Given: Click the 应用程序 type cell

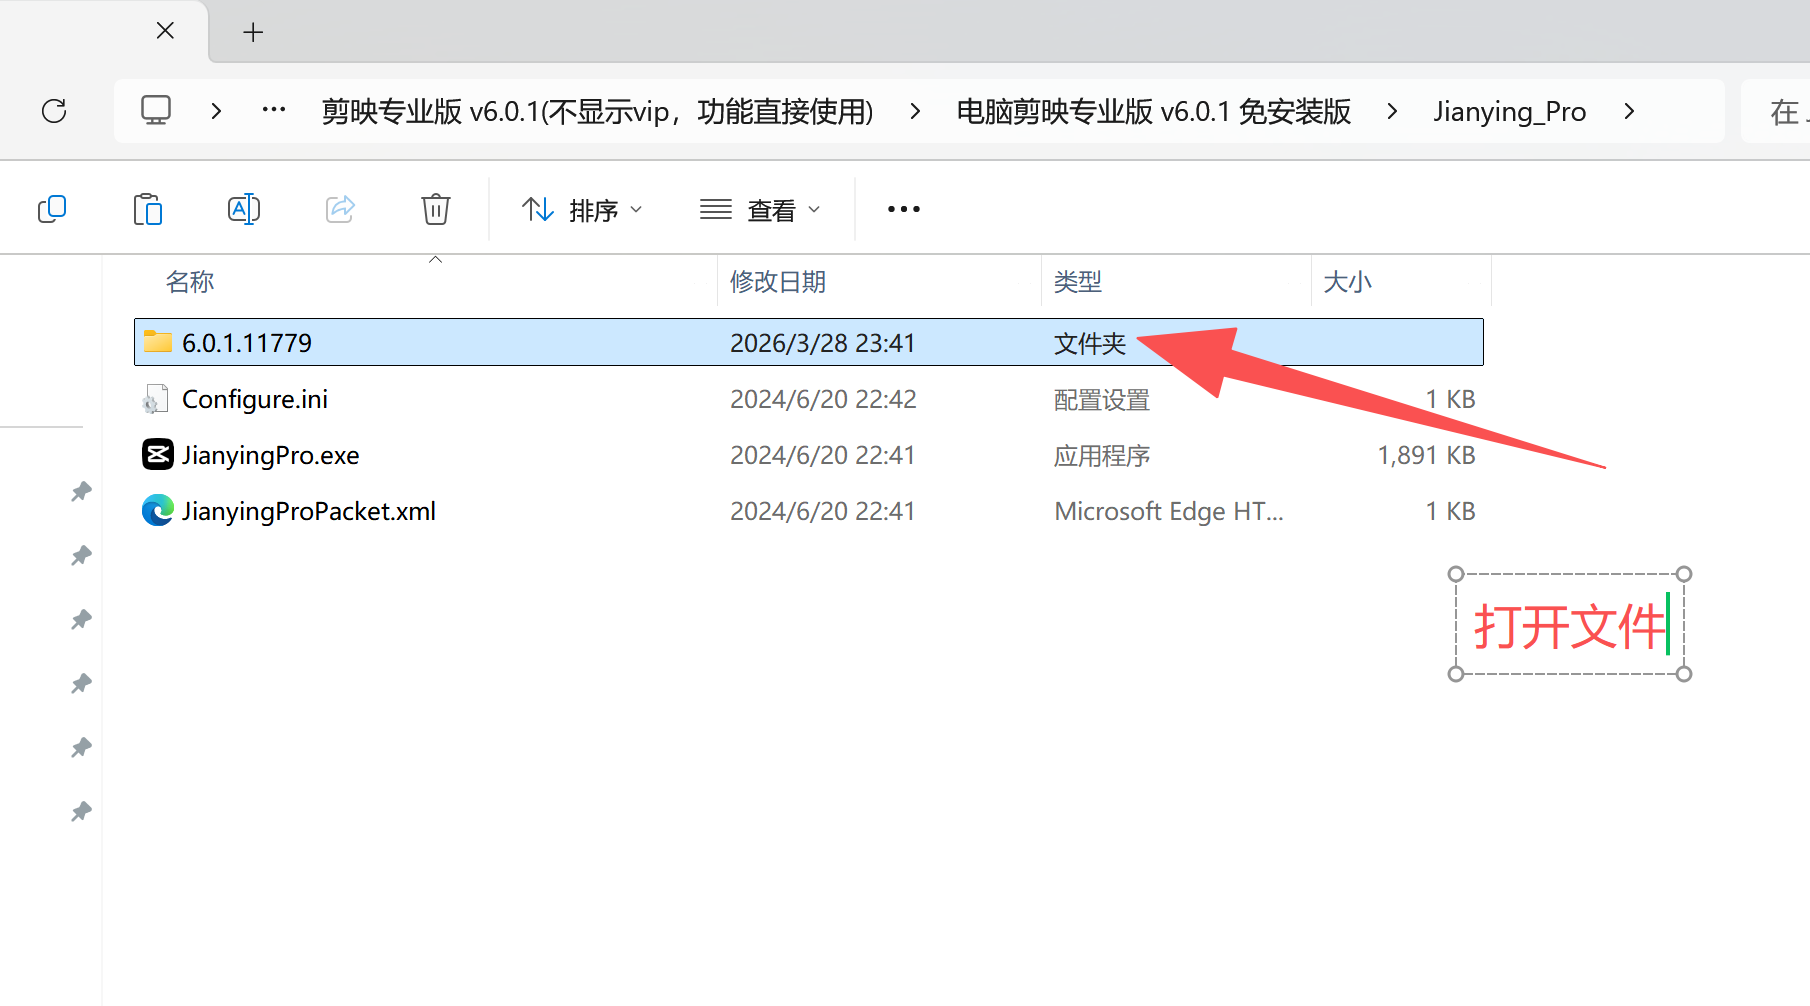Looking at the screenshot, I should pyautogui.click(x=1102, y=455).
